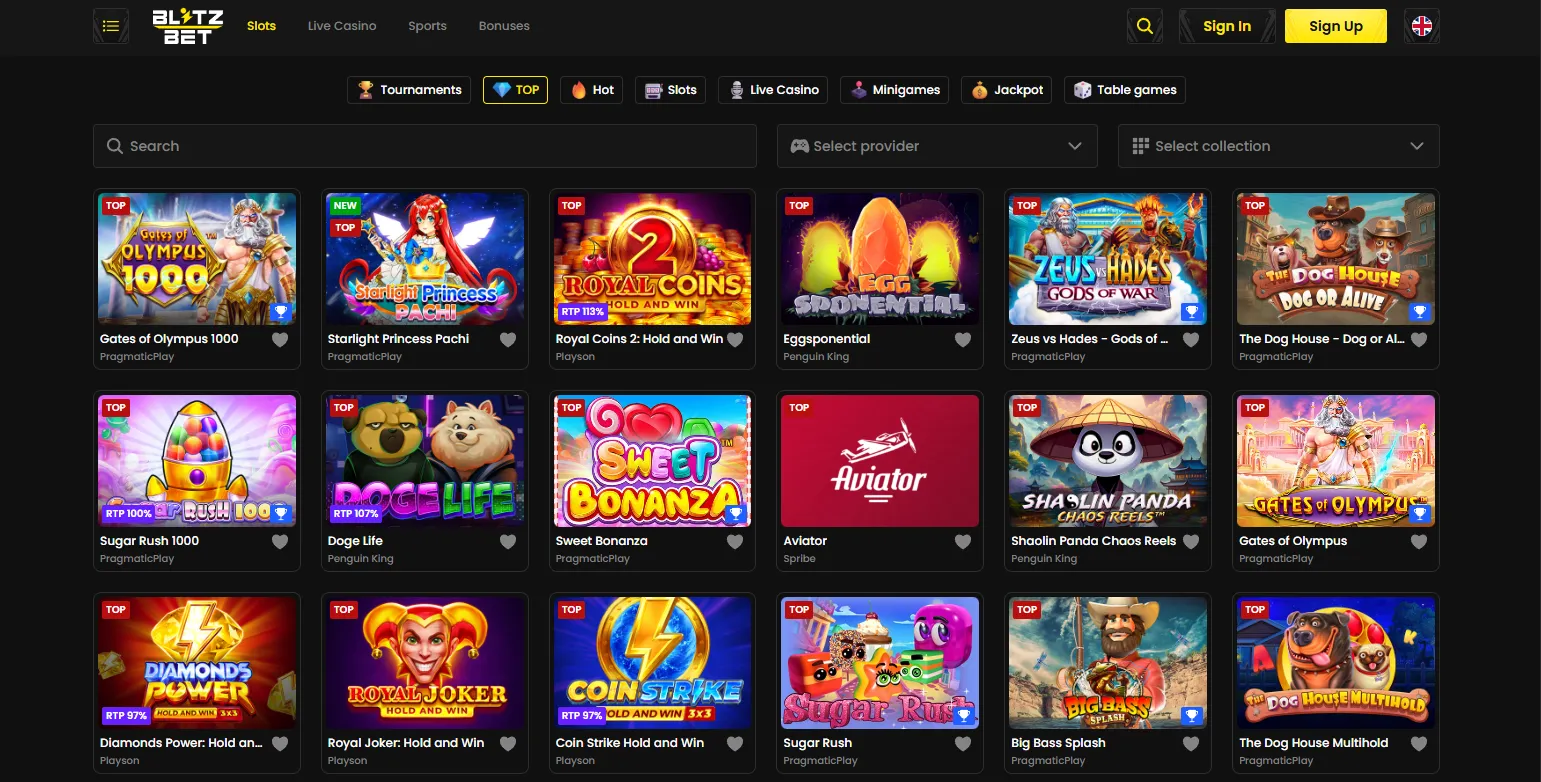Open the hamburger menu icon
1541x782 pixels.
tap(111, 26)
